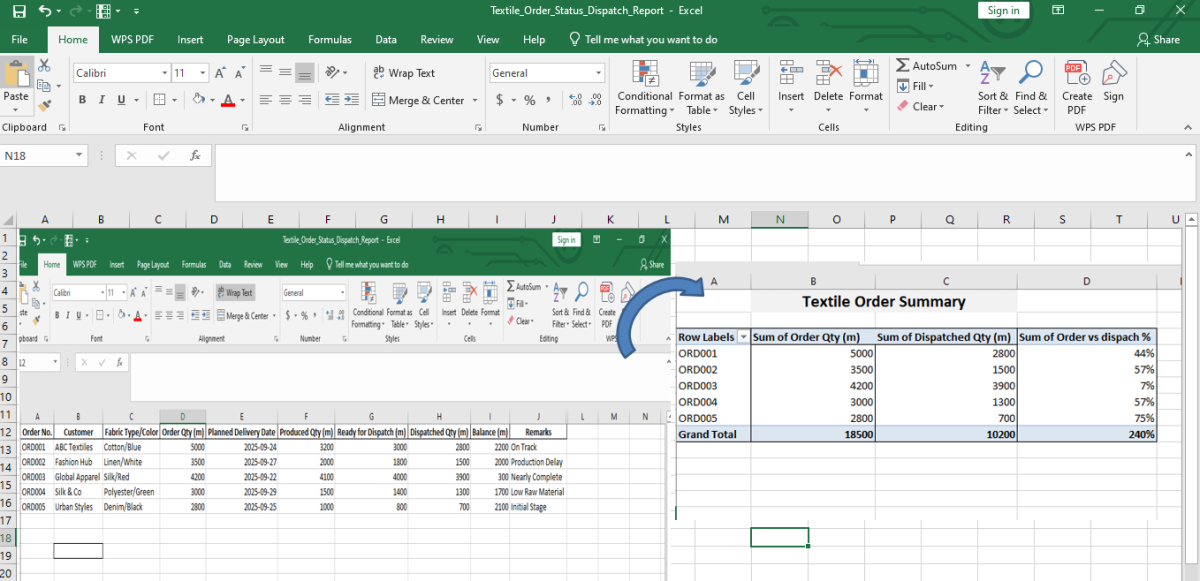This screenshot has height=581, width=1200.
Task: Click the red font color button
Action: point(228,100)
